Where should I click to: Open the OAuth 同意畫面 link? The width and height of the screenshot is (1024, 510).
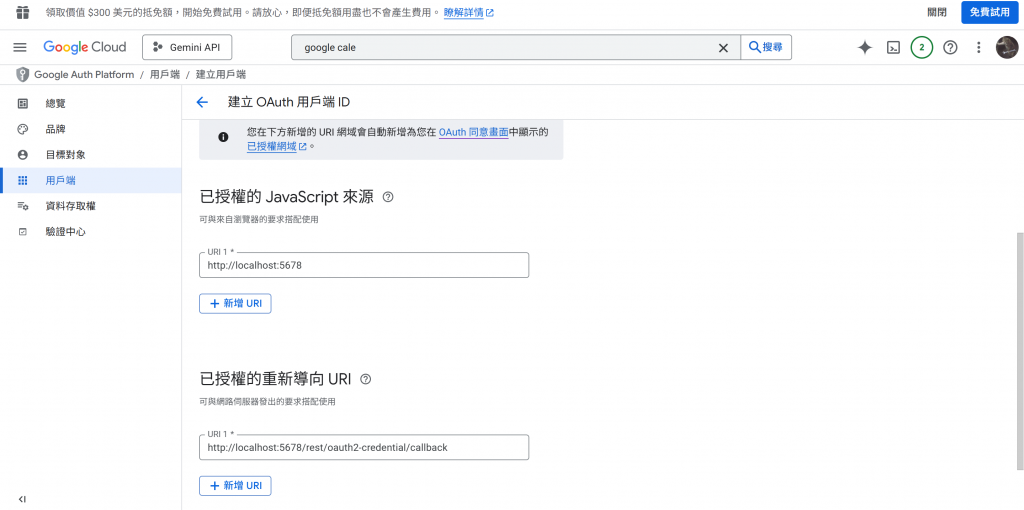tap(473, 132)
